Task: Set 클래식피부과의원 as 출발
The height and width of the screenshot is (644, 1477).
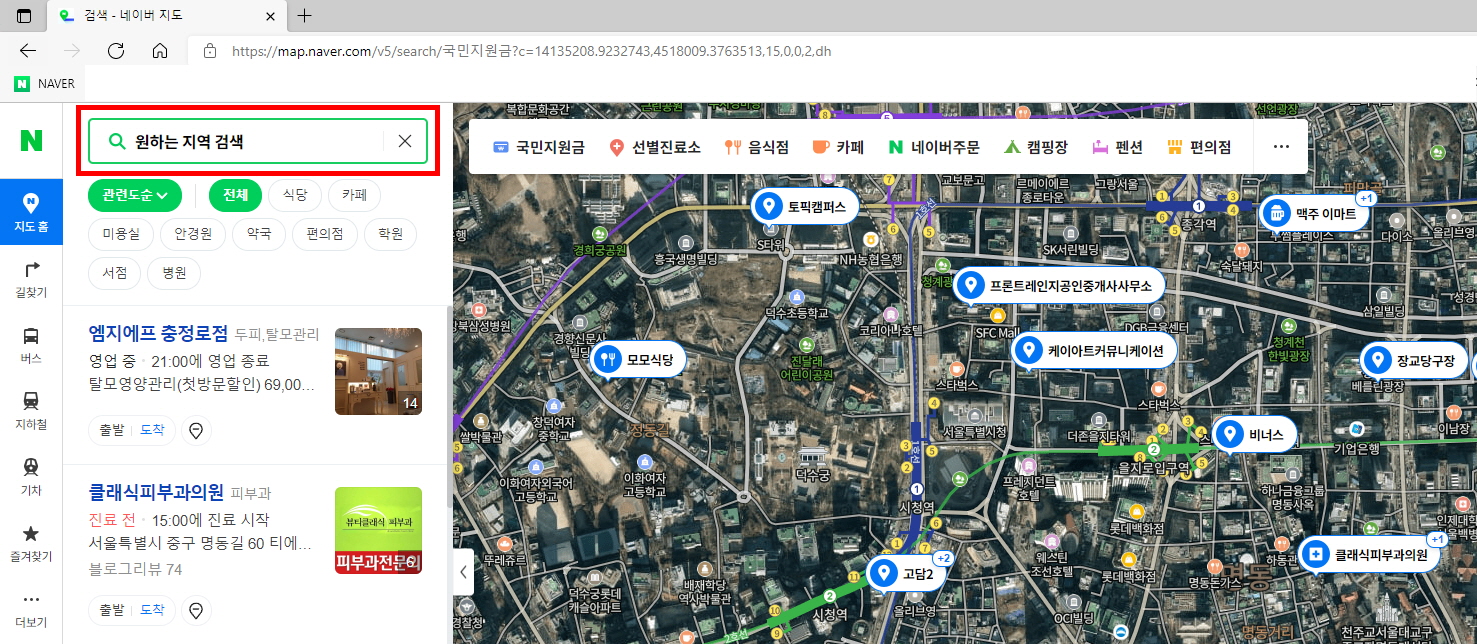Action: 111,610
